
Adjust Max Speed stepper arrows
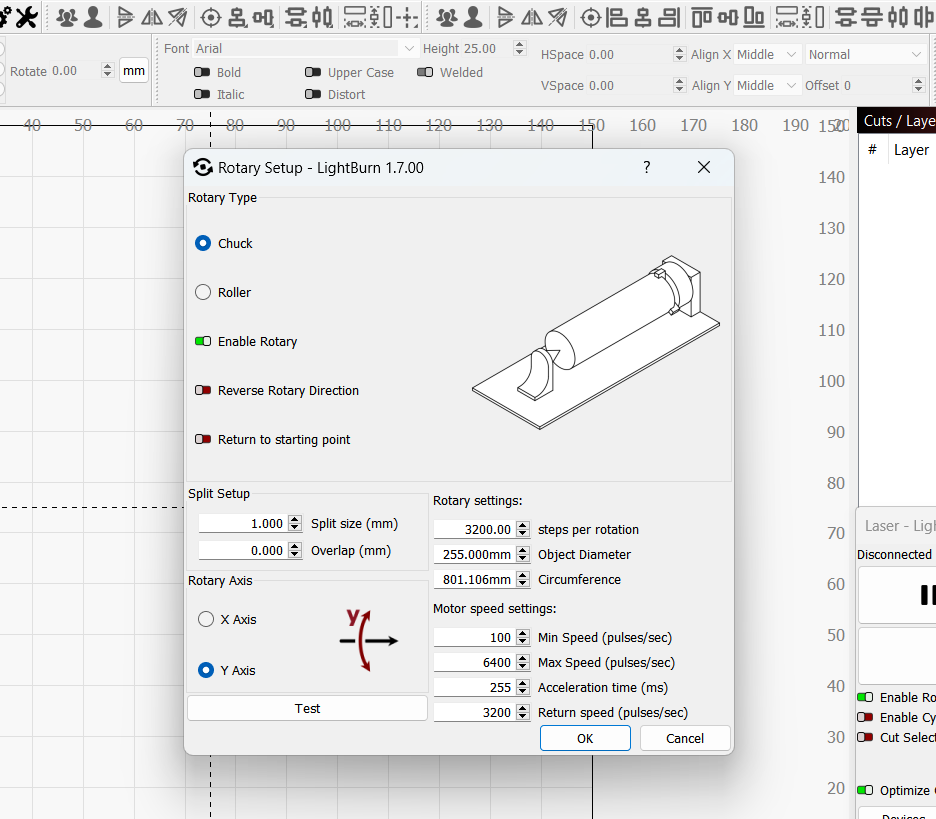click(523, 662)
